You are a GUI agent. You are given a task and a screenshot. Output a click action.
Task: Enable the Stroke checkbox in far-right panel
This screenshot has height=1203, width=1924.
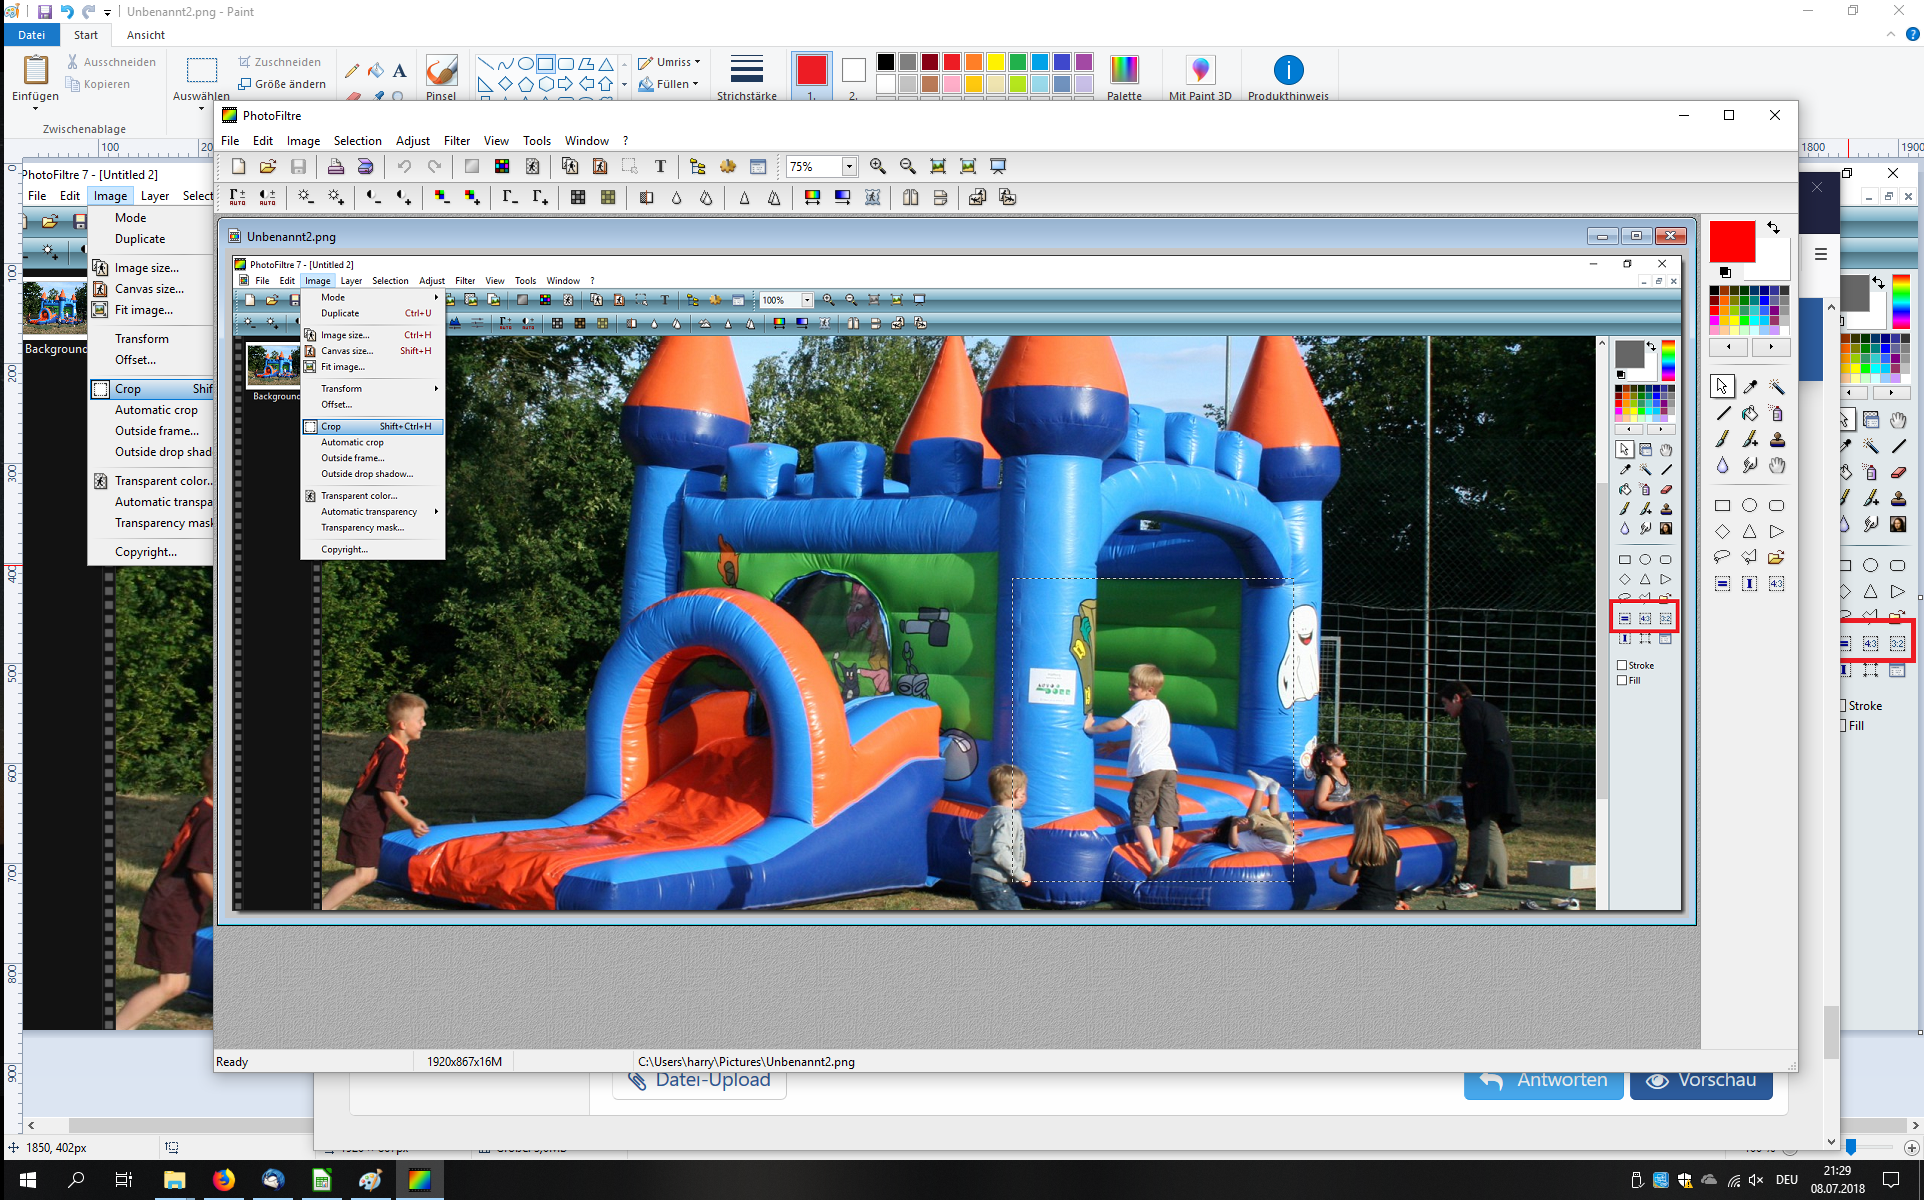pyautogui.click(x=1843, y=706)
